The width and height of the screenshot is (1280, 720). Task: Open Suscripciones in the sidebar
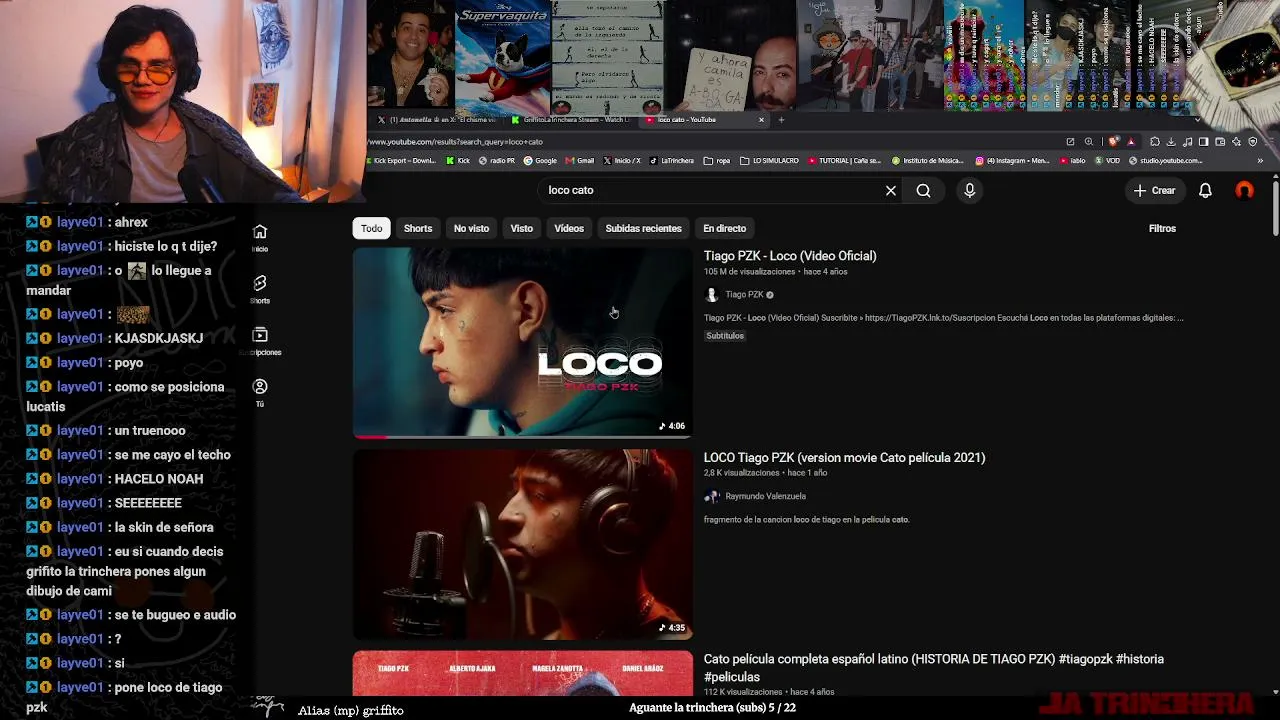tap(260, 342)
